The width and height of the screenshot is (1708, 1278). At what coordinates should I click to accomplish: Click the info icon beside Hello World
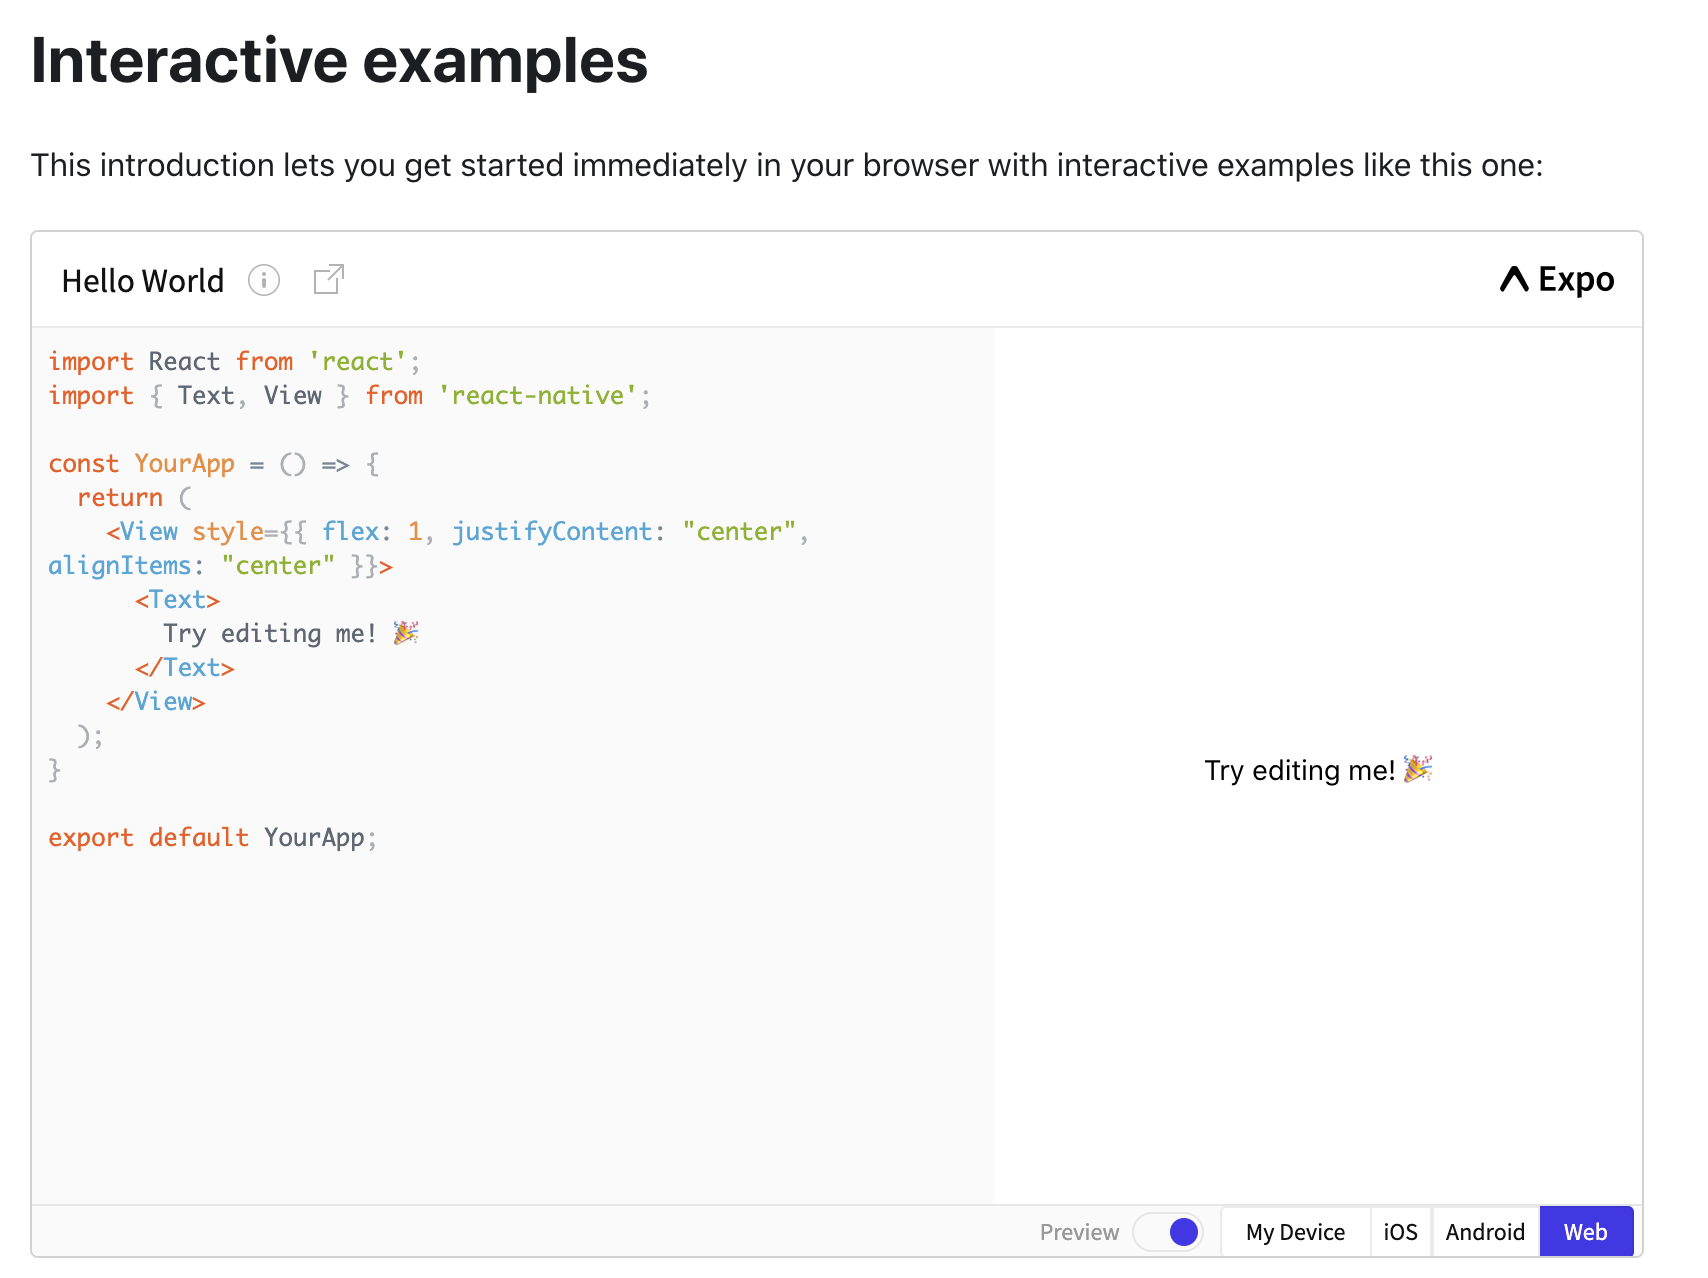coord(264,281)
